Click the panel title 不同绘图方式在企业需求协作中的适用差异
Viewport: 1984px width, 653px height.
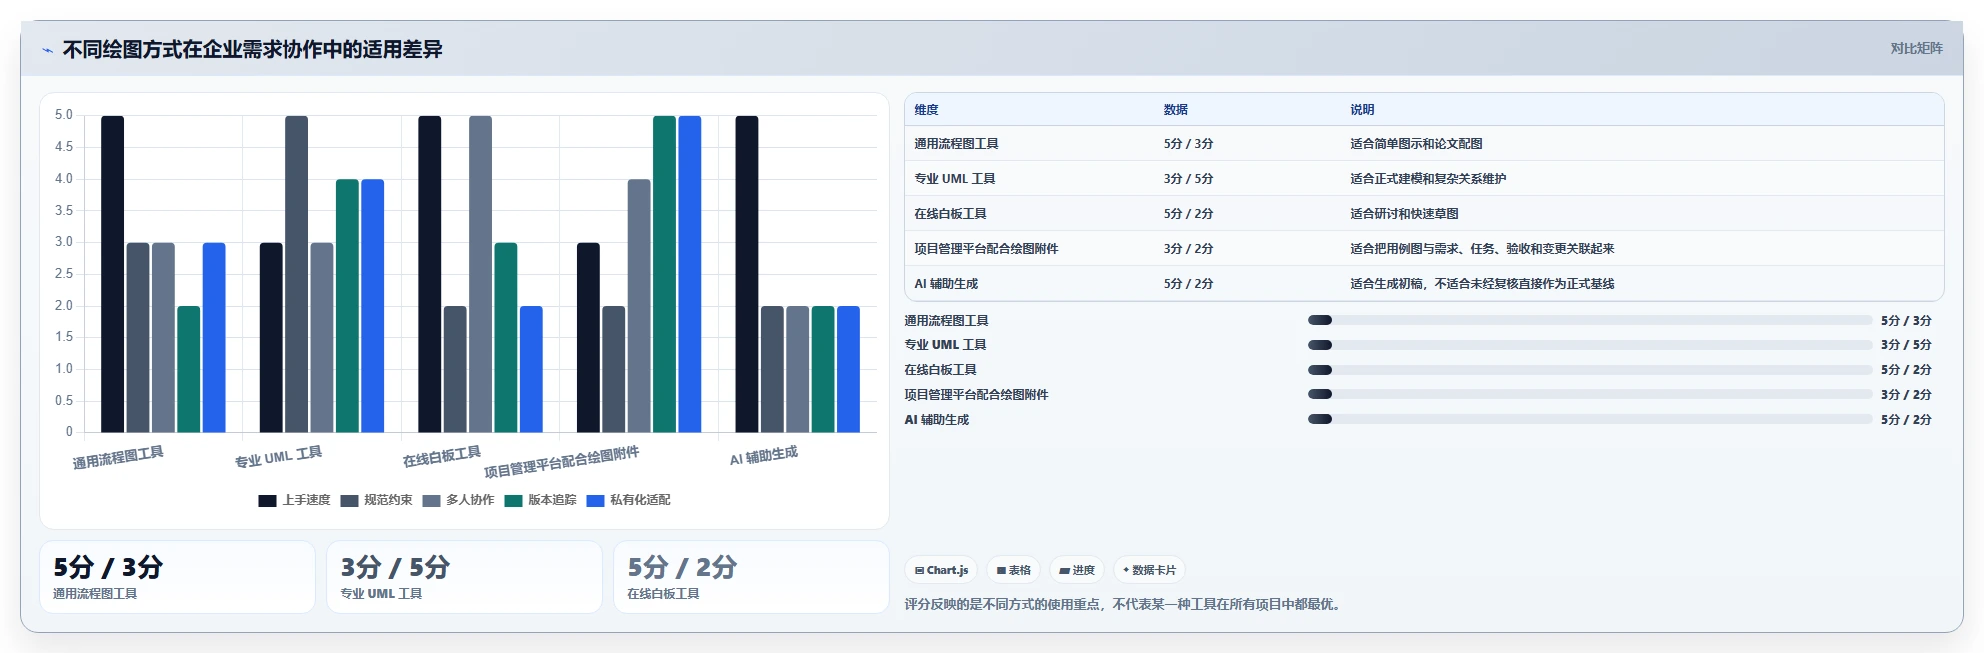(252, 49)
